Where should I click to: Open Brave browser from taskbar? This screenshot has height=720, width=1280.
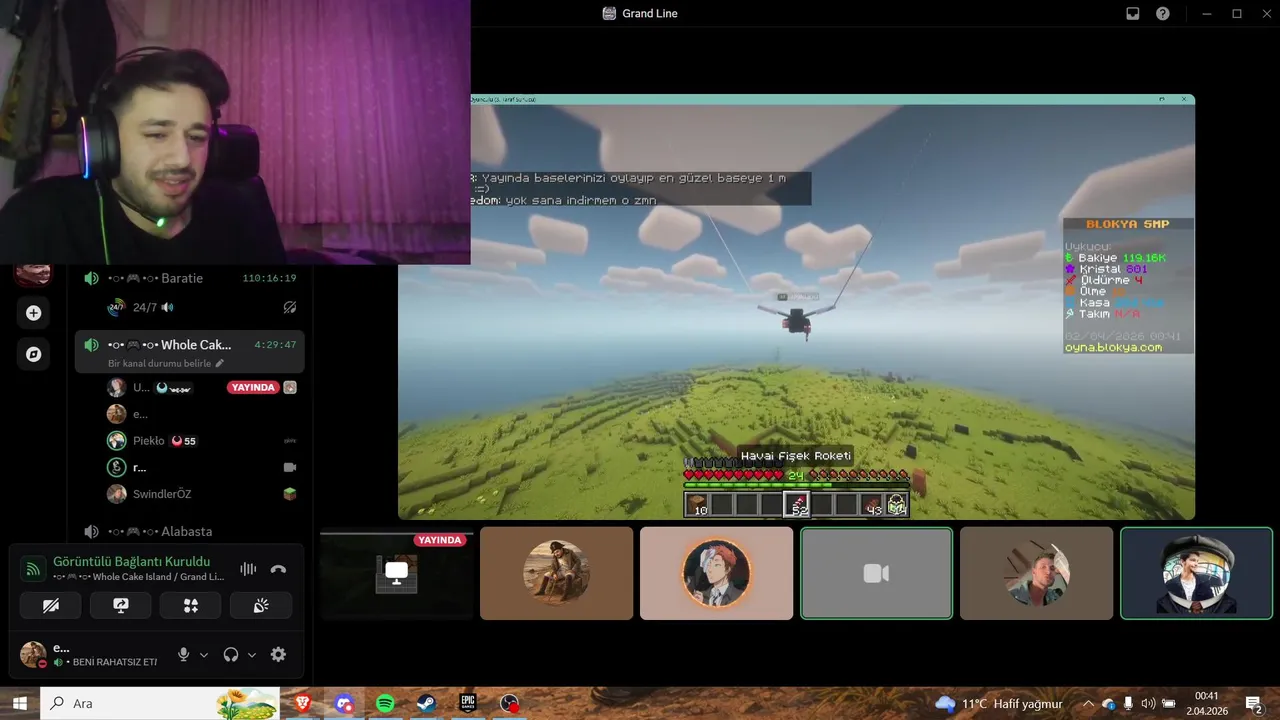tap(303, 703)
